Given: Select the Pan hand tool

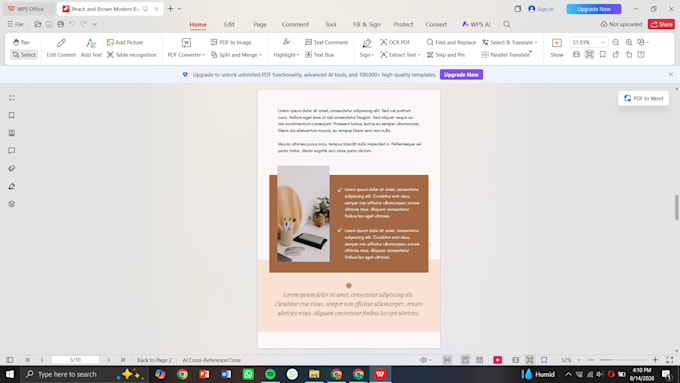Looking at the screenshot, I should coord(22,42).
